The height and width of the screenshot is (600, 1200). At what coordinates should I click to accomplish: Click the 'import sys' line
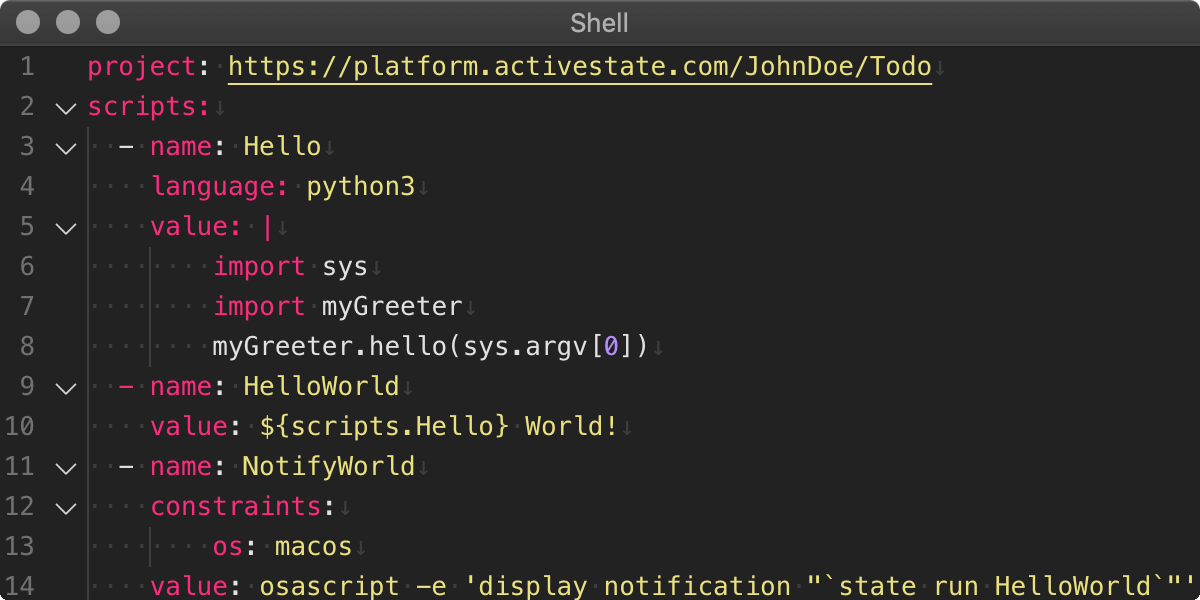pyautogui.click(x=290, y=267)
